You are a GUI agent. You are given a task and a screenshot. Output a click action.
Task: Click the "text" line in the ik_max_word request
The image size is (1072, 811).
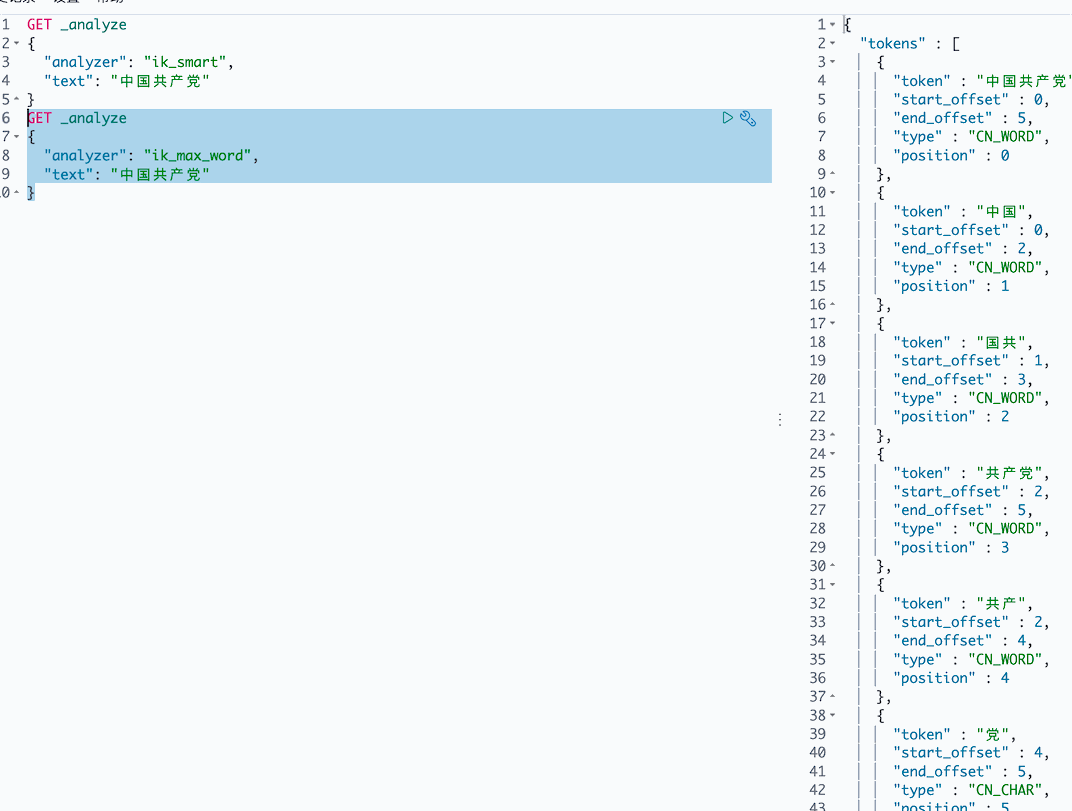click(126, 174)
